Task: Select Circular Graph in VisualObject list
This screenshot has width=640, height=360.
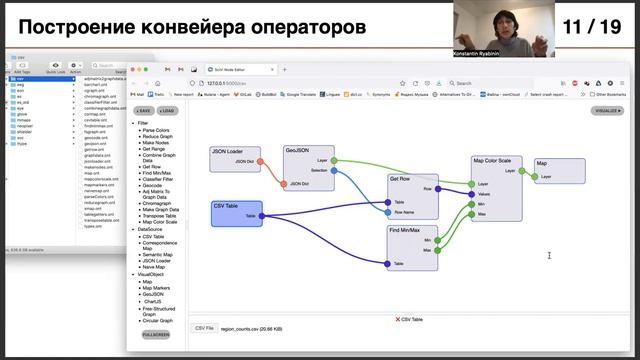Action: tap(158, 321)
